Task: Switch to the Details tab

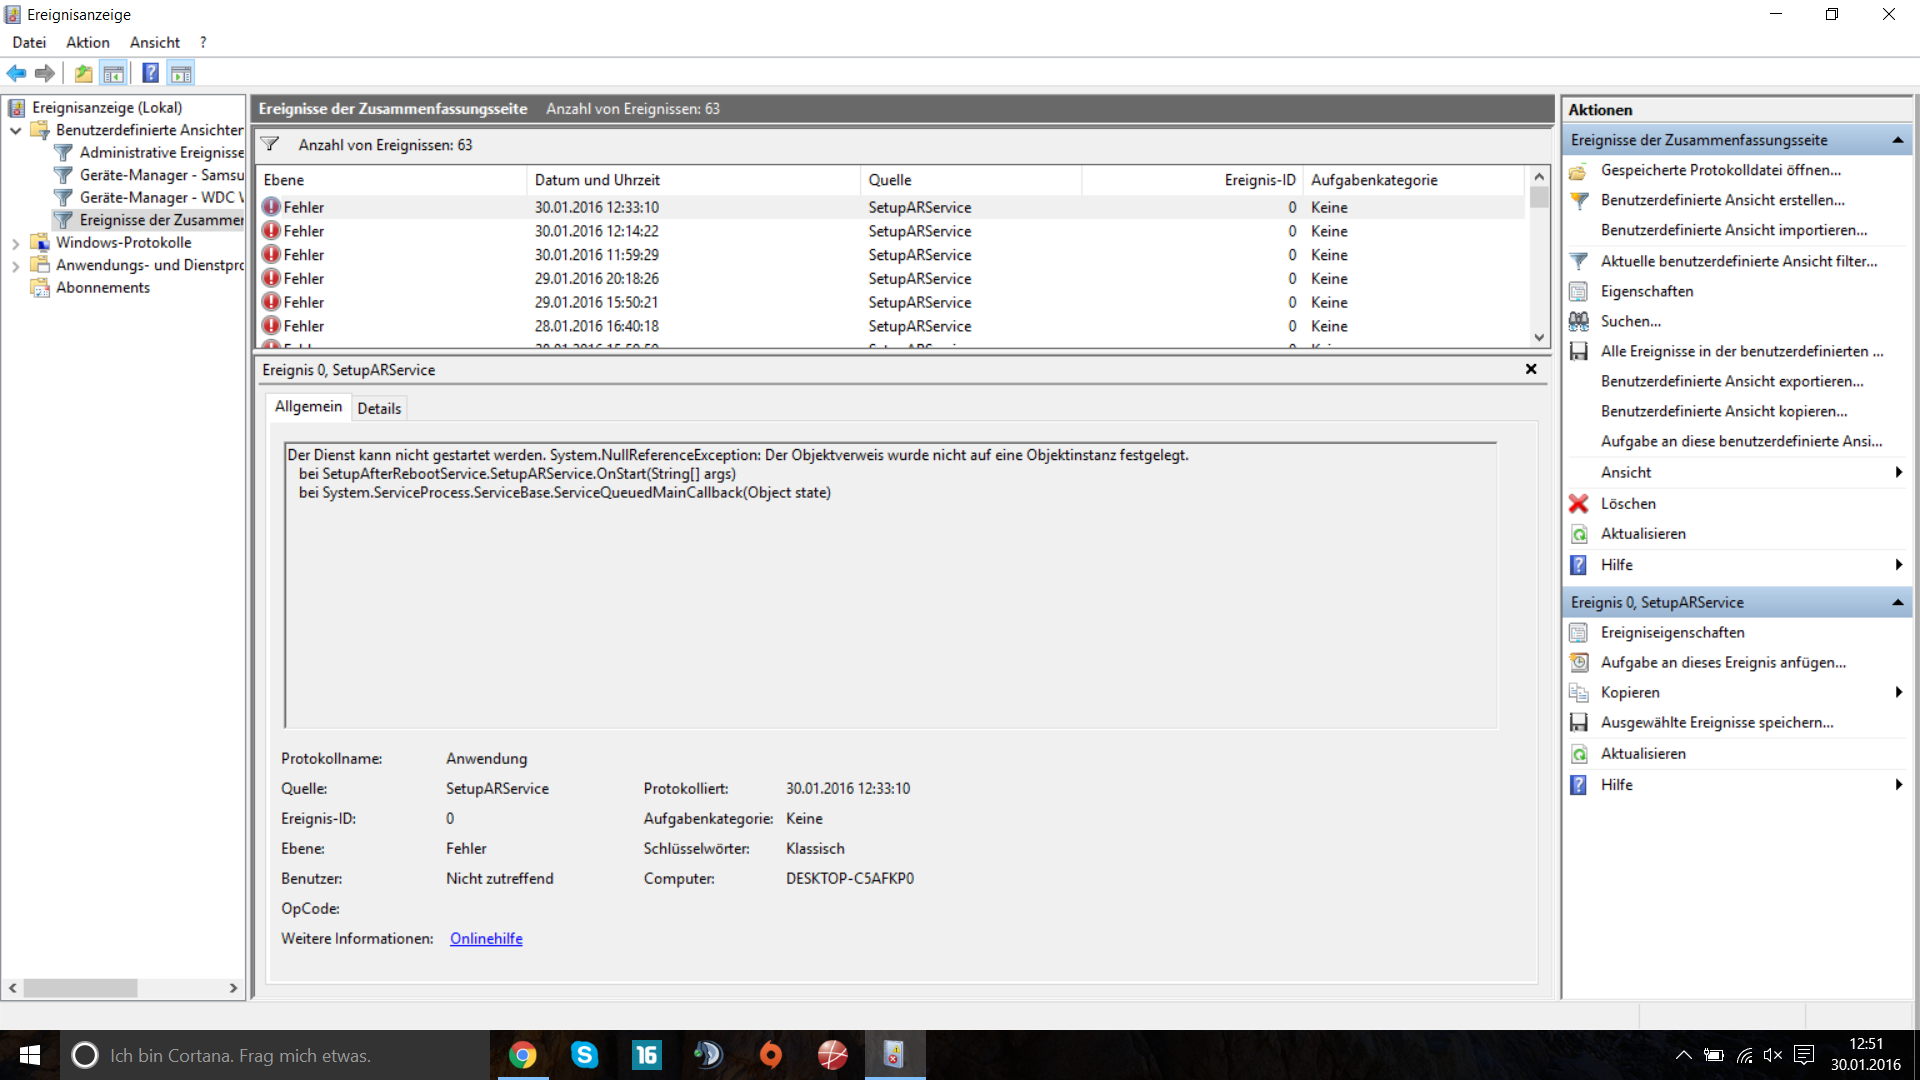Action: coord(379,408)
